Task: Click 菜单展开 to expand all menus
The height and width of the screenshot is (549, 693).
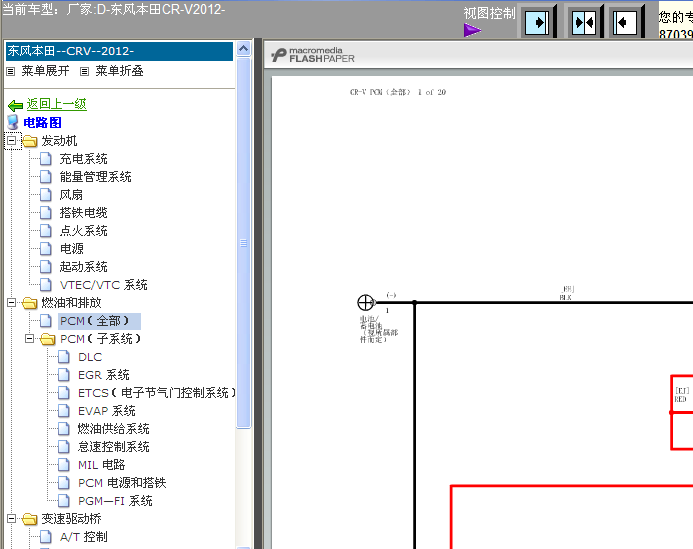Action: (46, 71)
